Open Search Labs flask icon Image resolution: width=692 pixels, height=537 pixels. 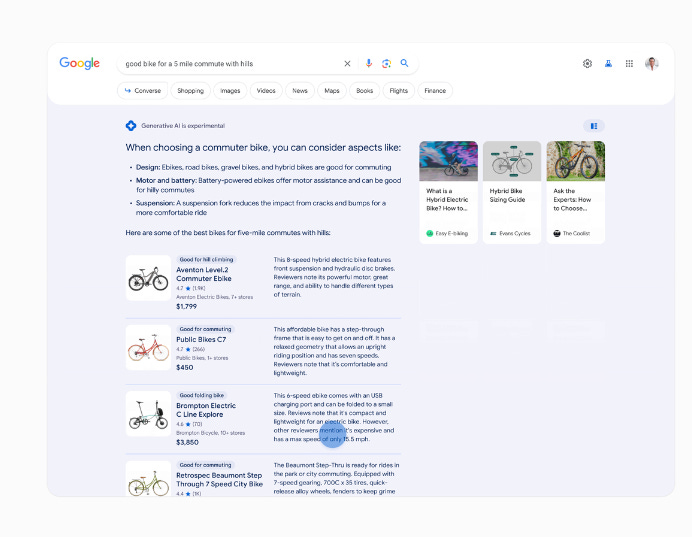point(608,64)
